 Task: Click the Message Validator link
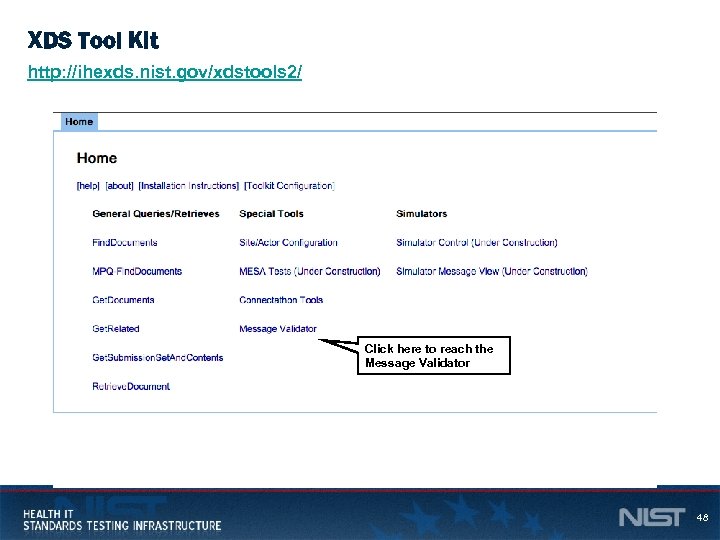(278, 329)
